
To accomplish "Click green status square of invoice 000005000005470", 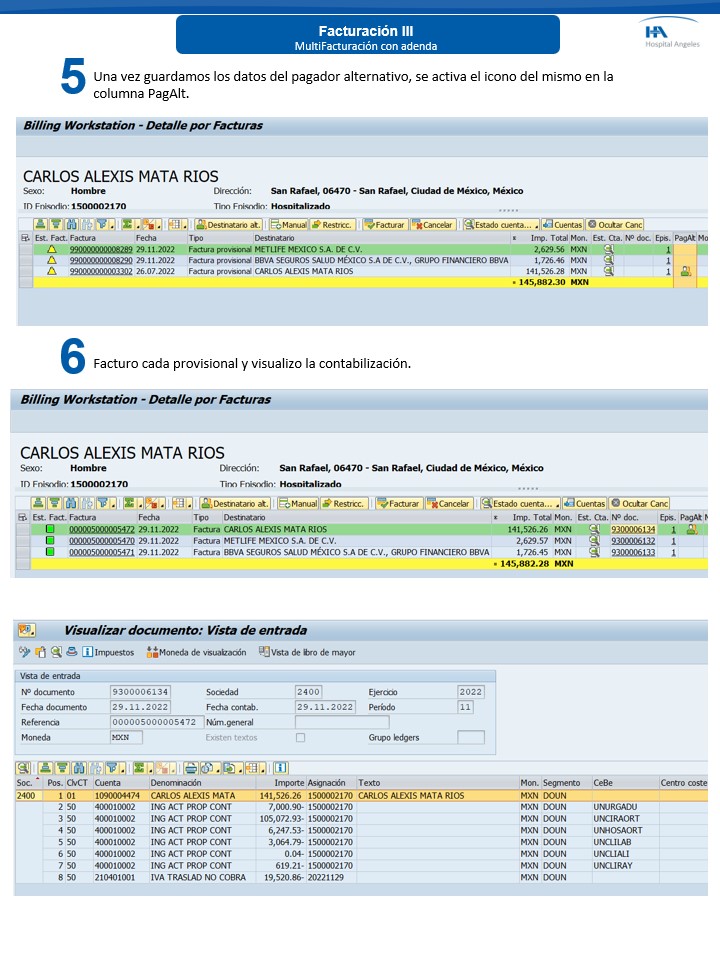I will (x=50, y=541).
